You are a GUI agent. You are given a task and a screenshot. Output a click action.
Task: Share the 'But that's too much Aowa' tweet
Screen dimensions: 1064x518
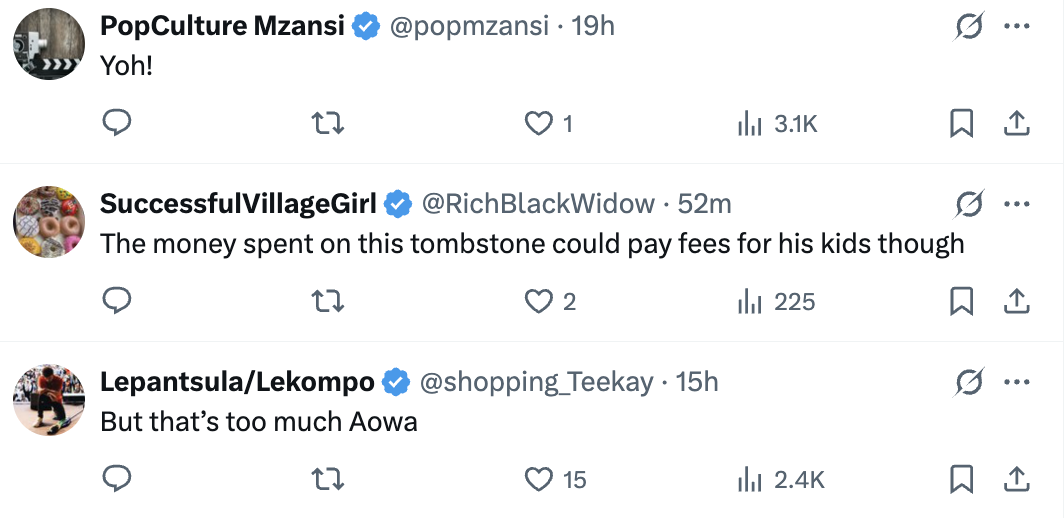(x=1016, y=479)
